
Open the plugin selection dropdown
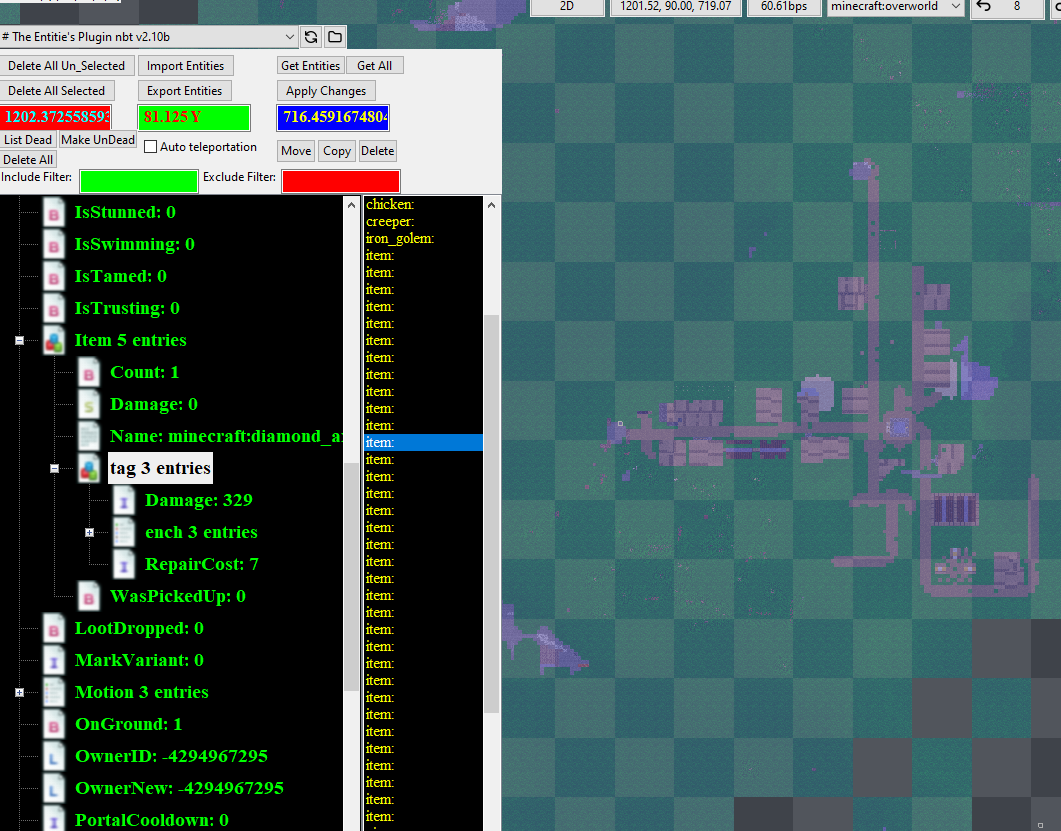[x=290, y=37]
